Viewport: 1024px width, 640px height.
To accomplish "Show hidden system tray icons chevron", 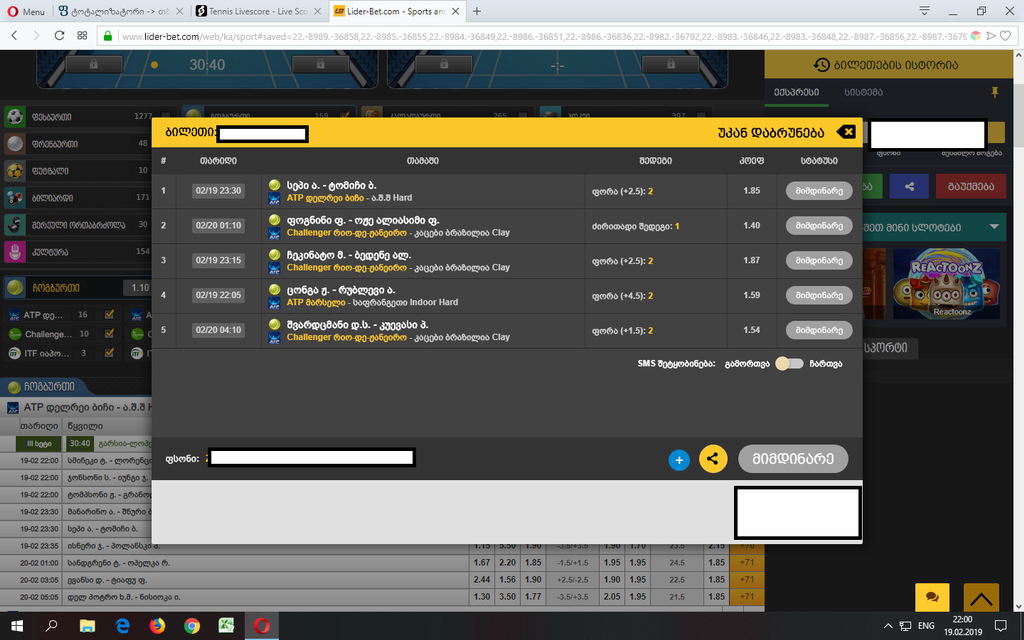I will point(888,626).
